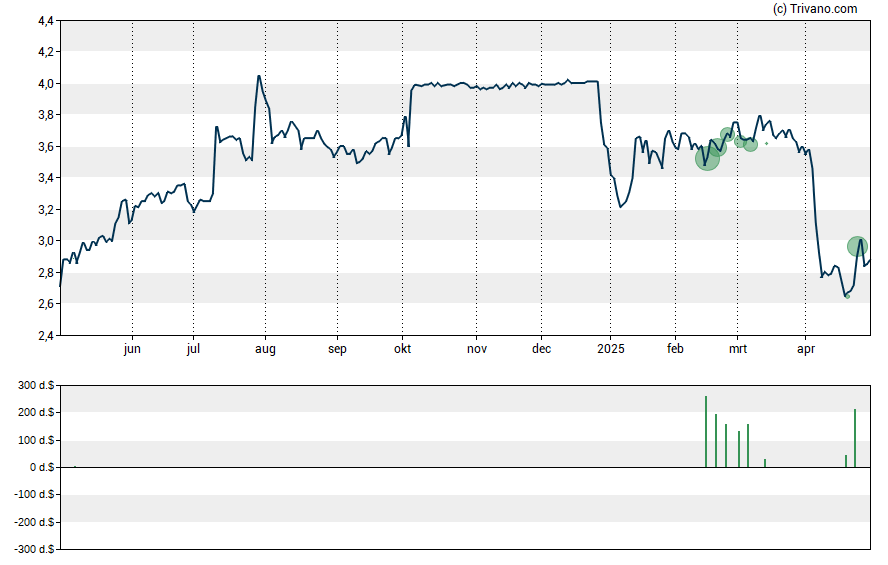The height and width of the screenshot is (565, 888).
Task: Click the (c) Trivano.com text
Action: click(815, 8)
